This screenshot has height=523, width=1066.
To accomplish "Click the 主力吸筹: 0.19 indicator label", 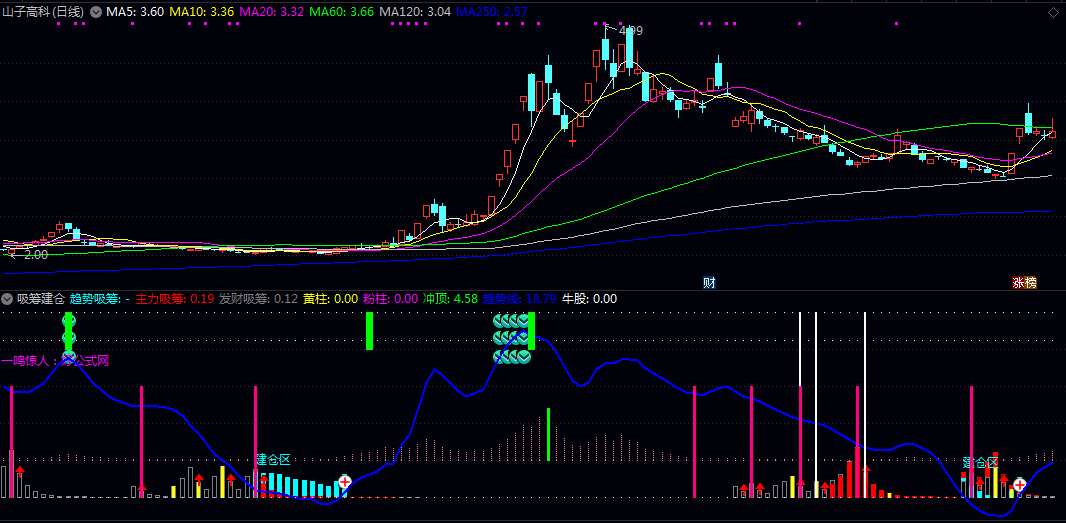I will [175, 298].
